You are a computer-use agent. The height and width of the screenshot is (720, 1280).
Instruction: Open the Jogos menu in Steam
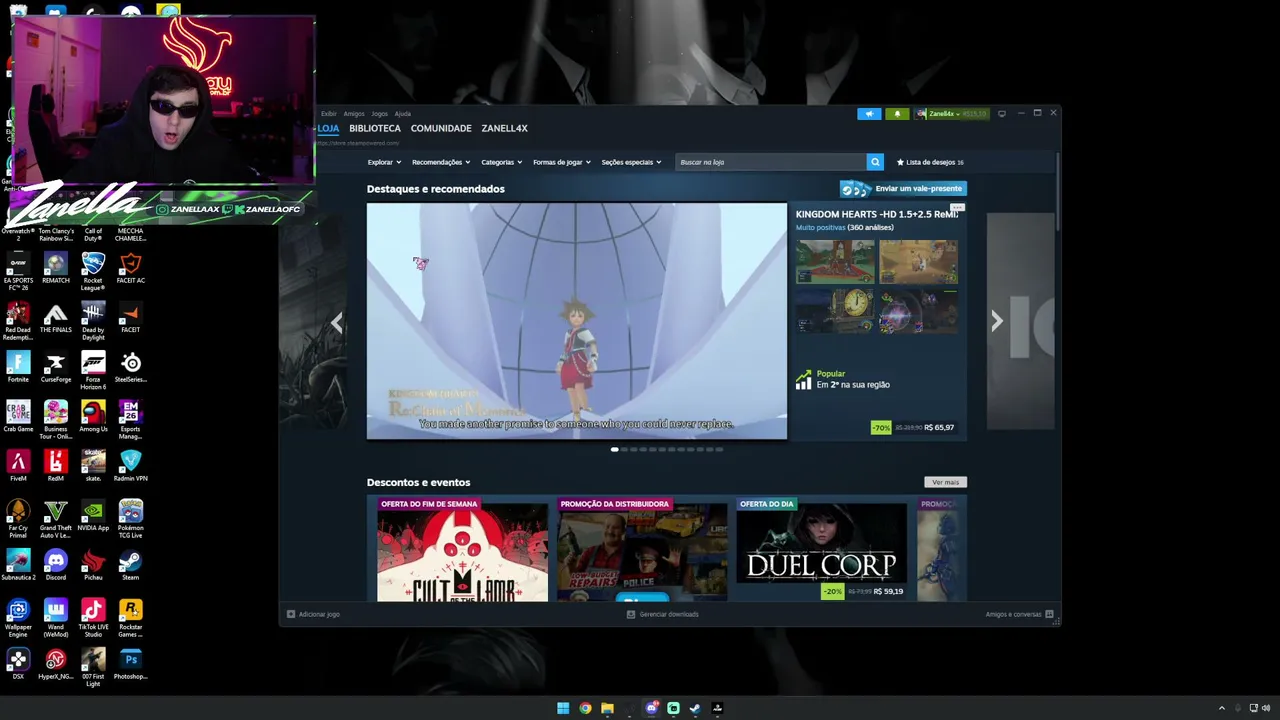point(380,114)
